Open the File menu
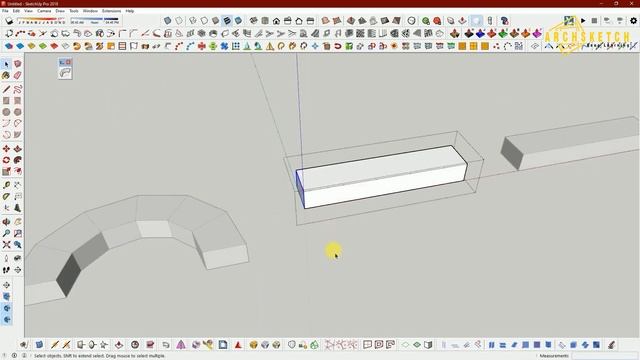 click(5, 11)
